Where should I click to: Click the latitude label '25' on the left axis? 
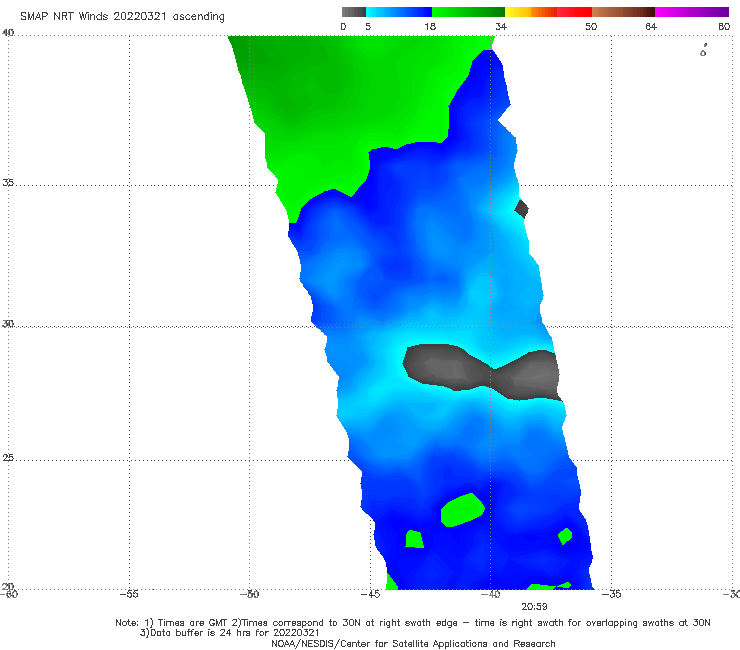pos(8,458)
